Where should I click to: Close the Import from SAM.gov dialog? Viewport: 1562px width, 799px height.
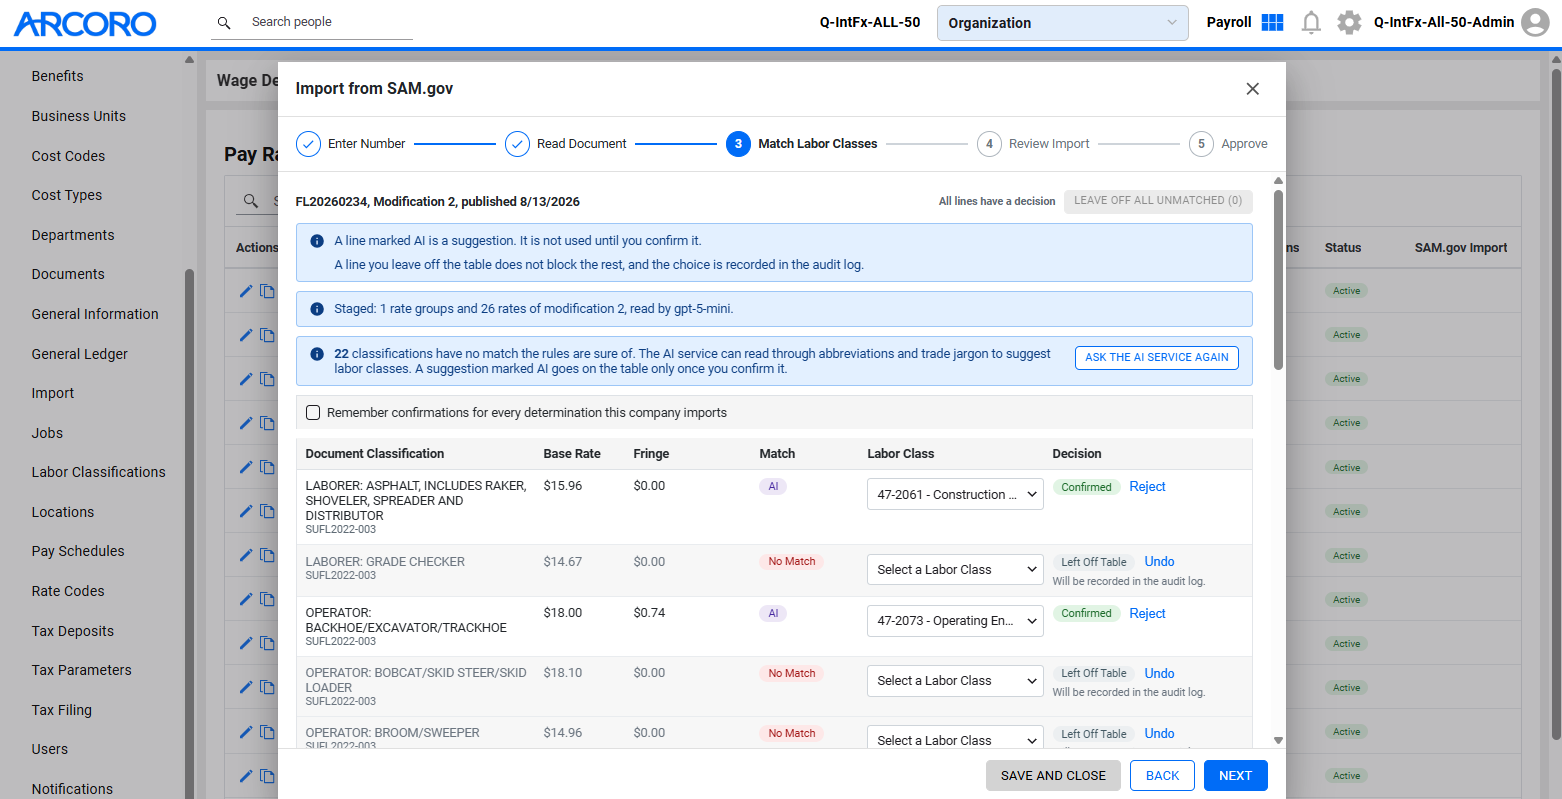(1252, 89)
